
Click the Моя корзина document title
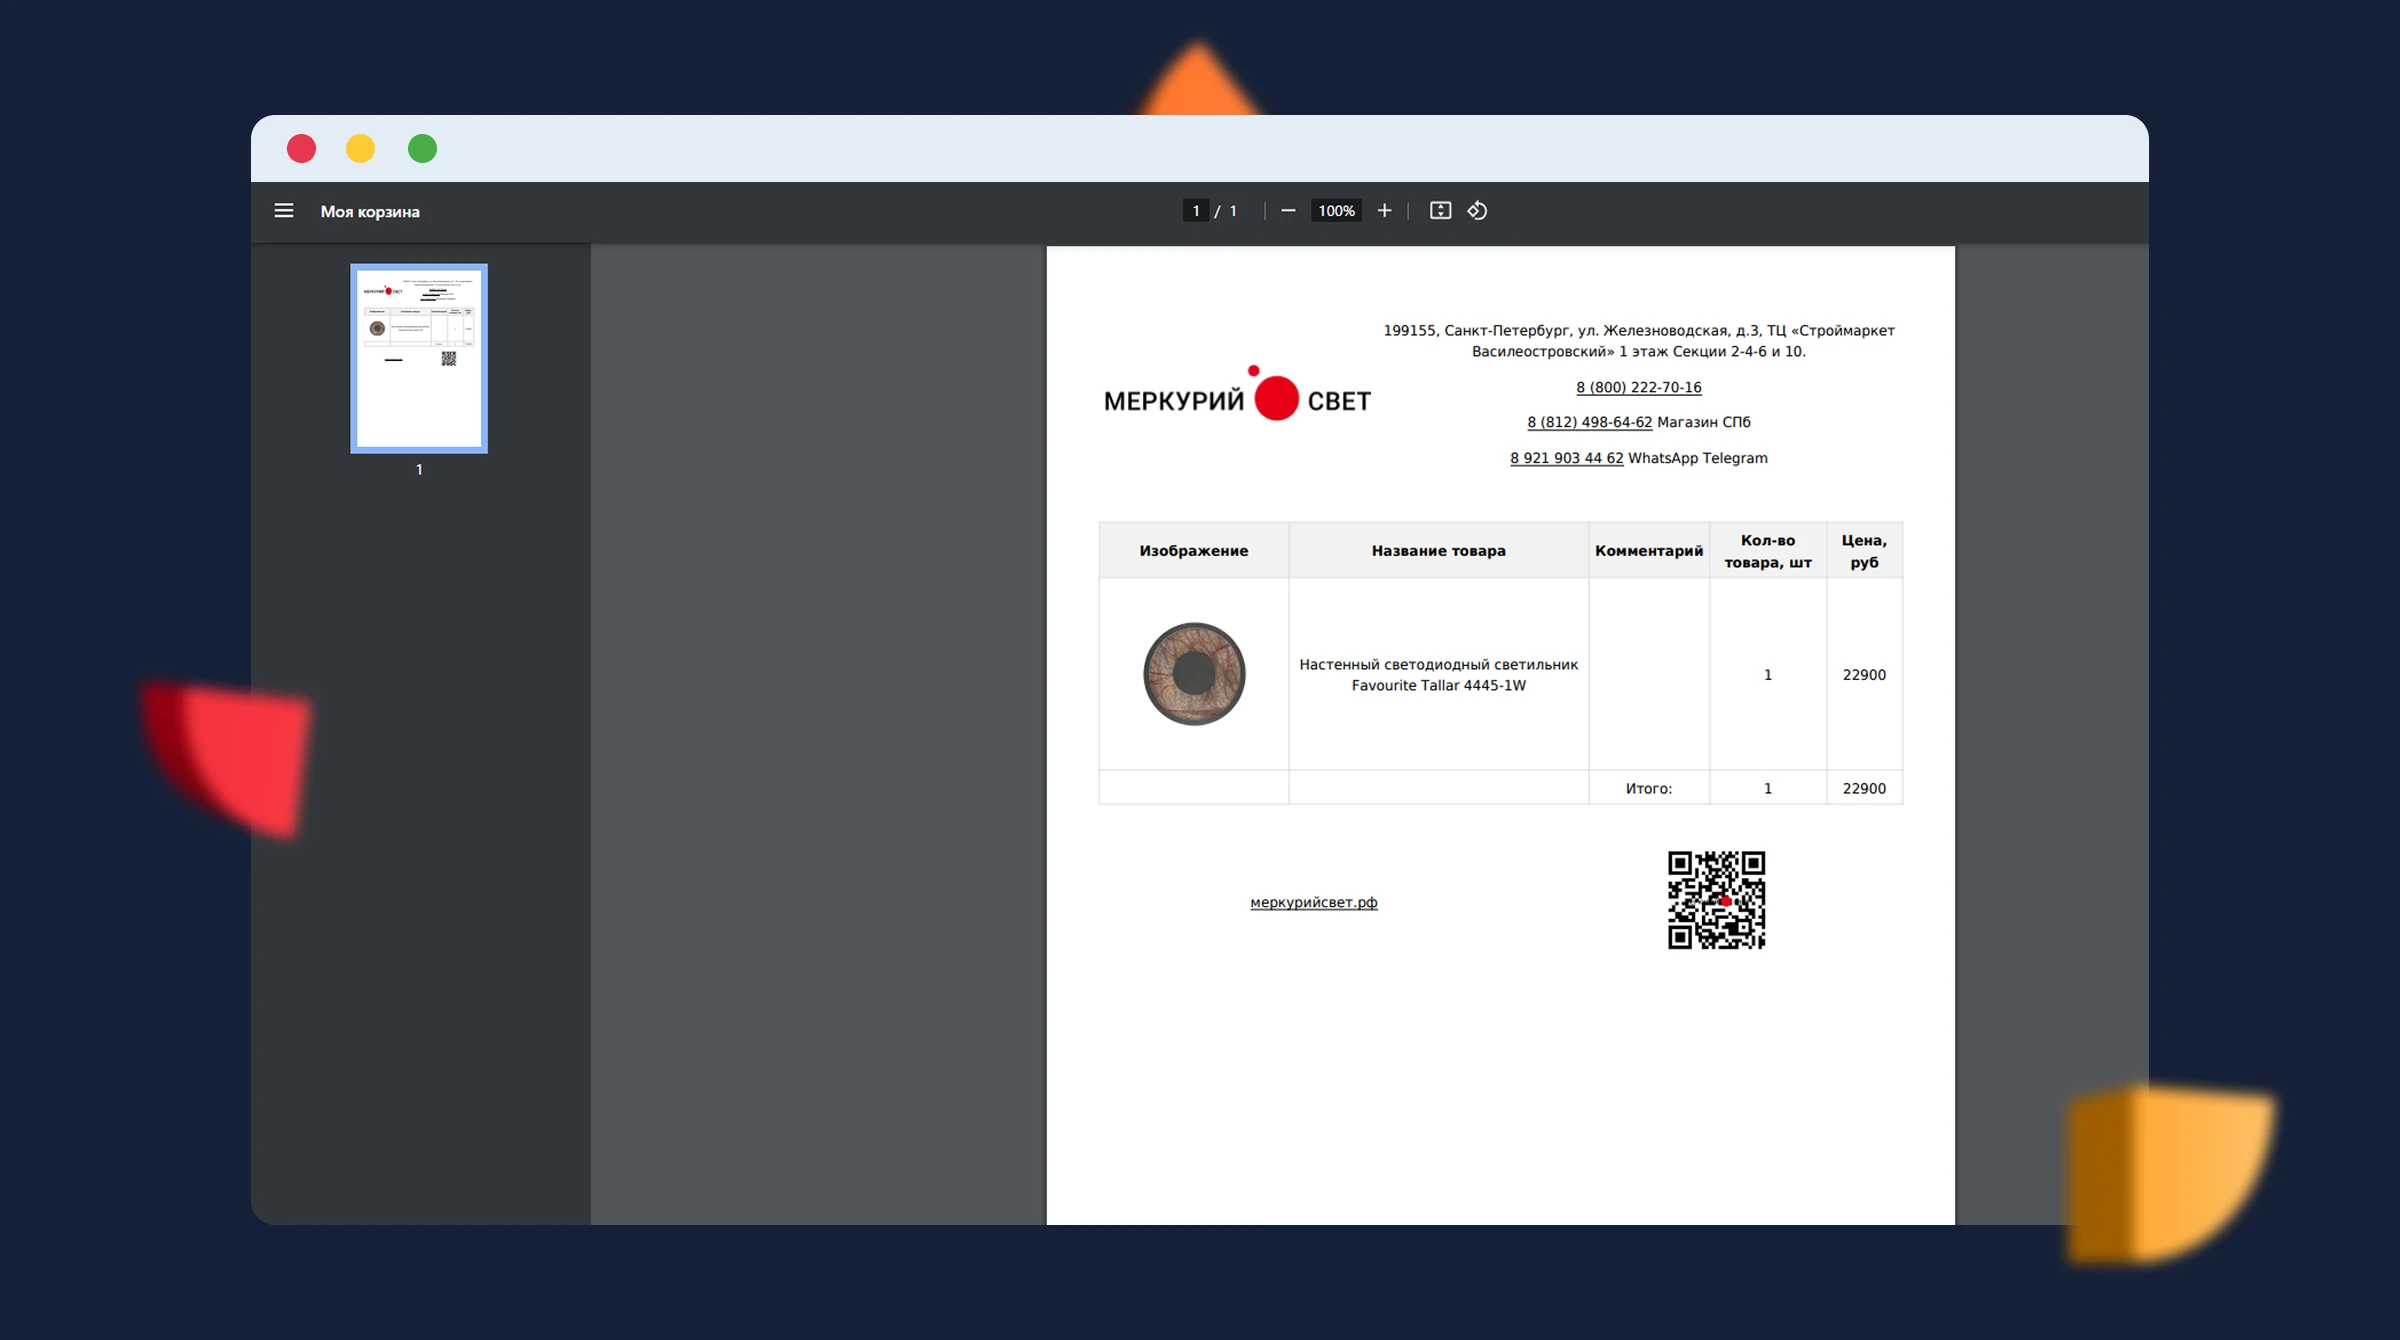pos(370,212)
